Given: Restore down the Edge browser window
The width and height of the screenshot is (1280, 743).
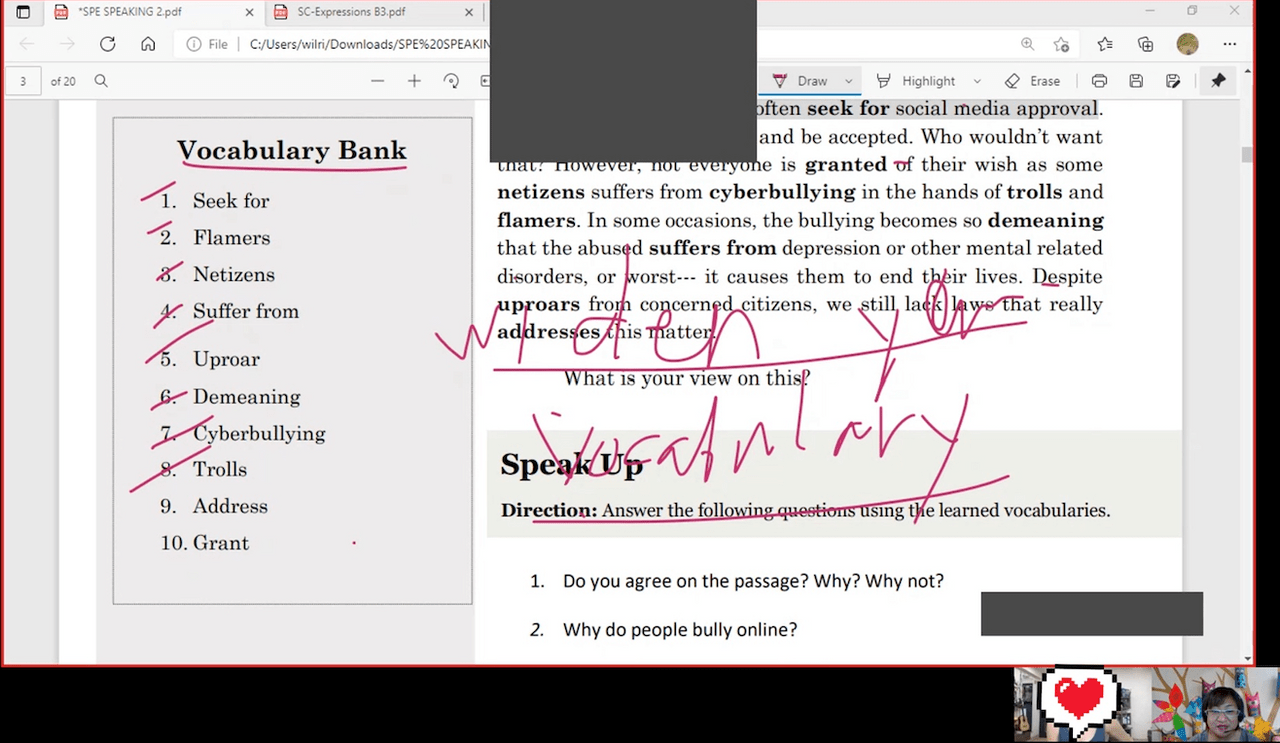Looking at the screenshot, I should (1192, 12).
